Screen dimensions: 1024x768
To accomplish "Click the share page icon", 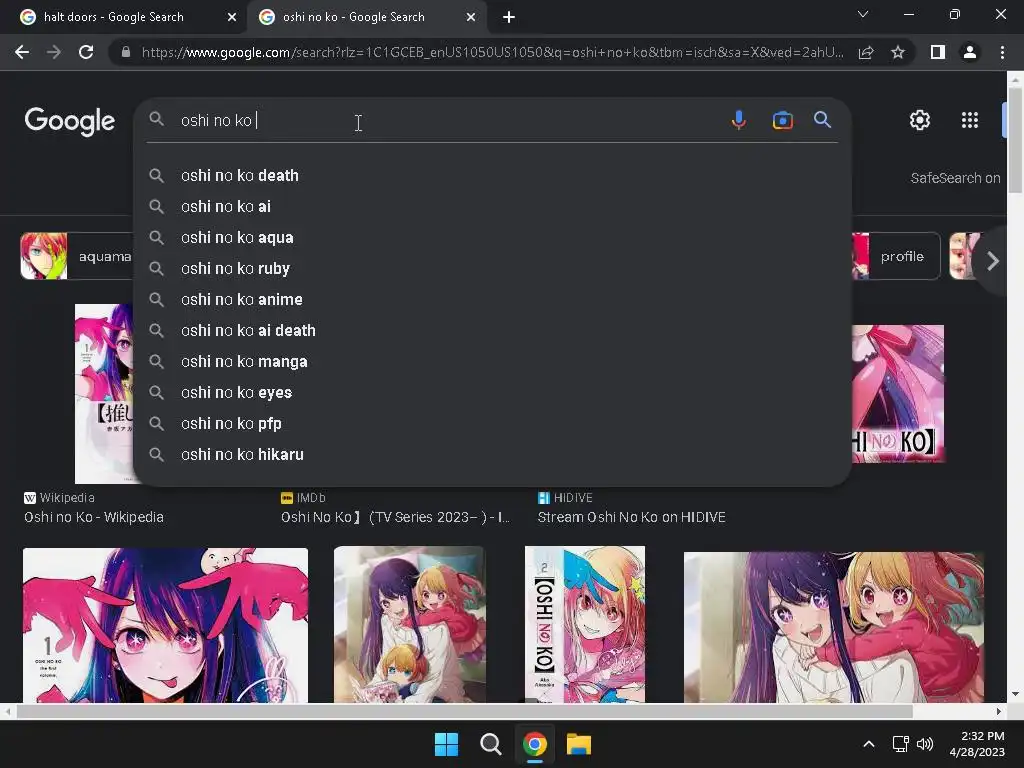I will point(866,52).
